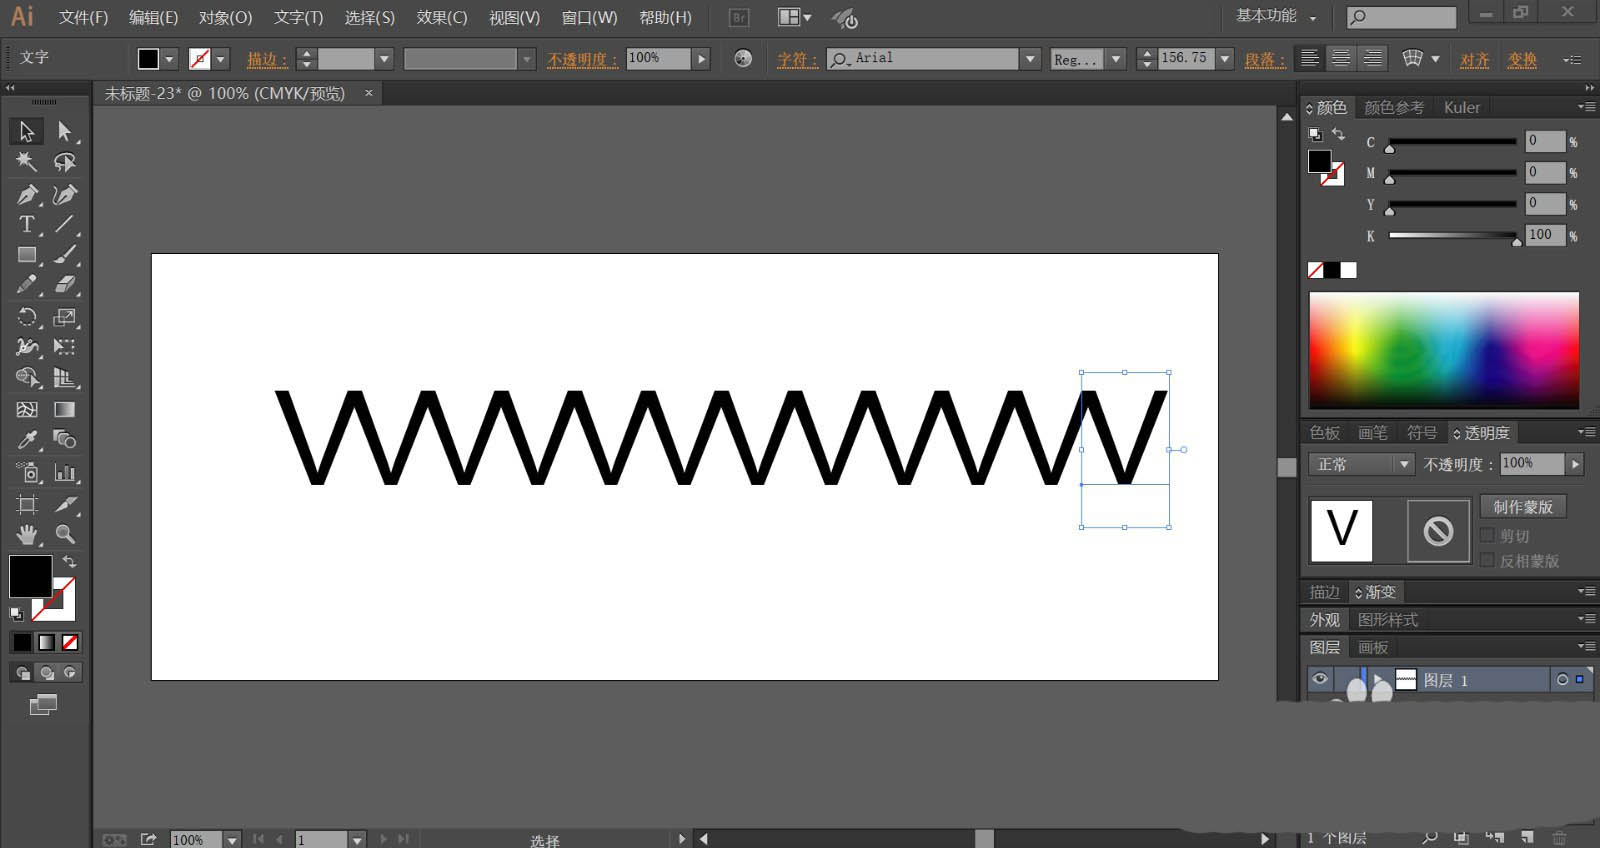Click the V thumbnail in transparency panel
The height and width of the screenshot is (848, 1600).
coord(1341,530)
